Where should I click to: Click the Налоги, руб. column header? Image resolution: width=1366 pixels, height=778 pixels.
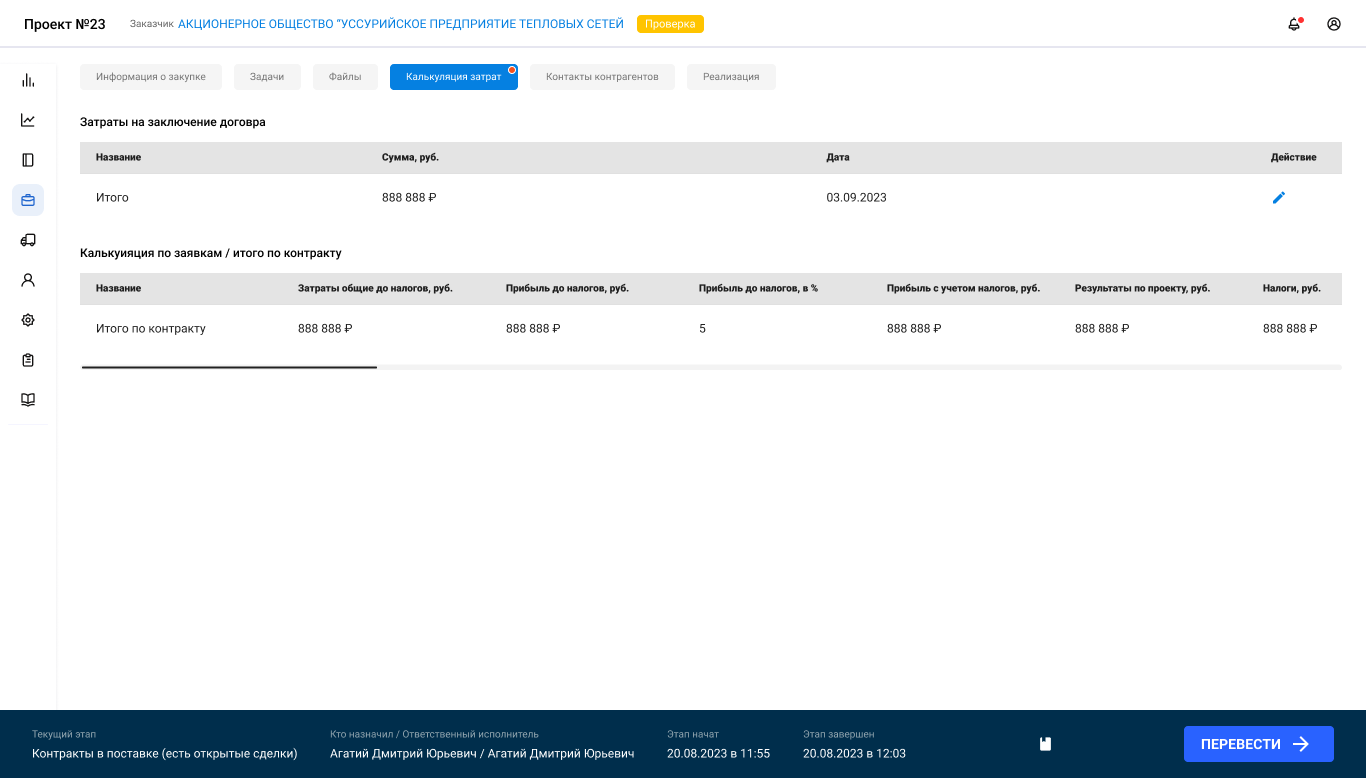click(1291, 288)
